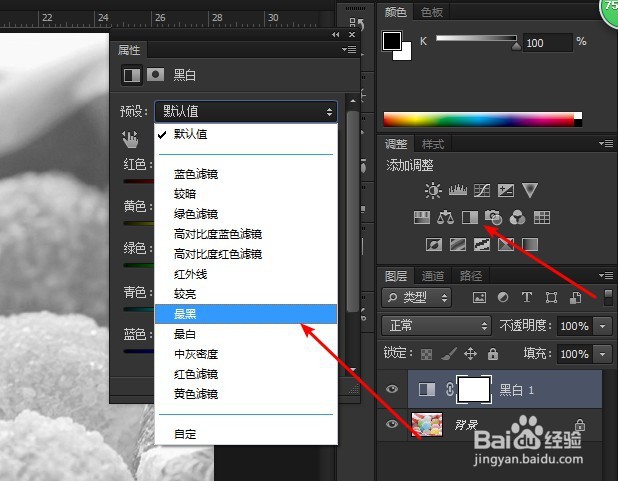Click the K slider handle
Image resolution: width=618 pixels, height=481 pixels.
pyautogui.click(x=516, y=47)
